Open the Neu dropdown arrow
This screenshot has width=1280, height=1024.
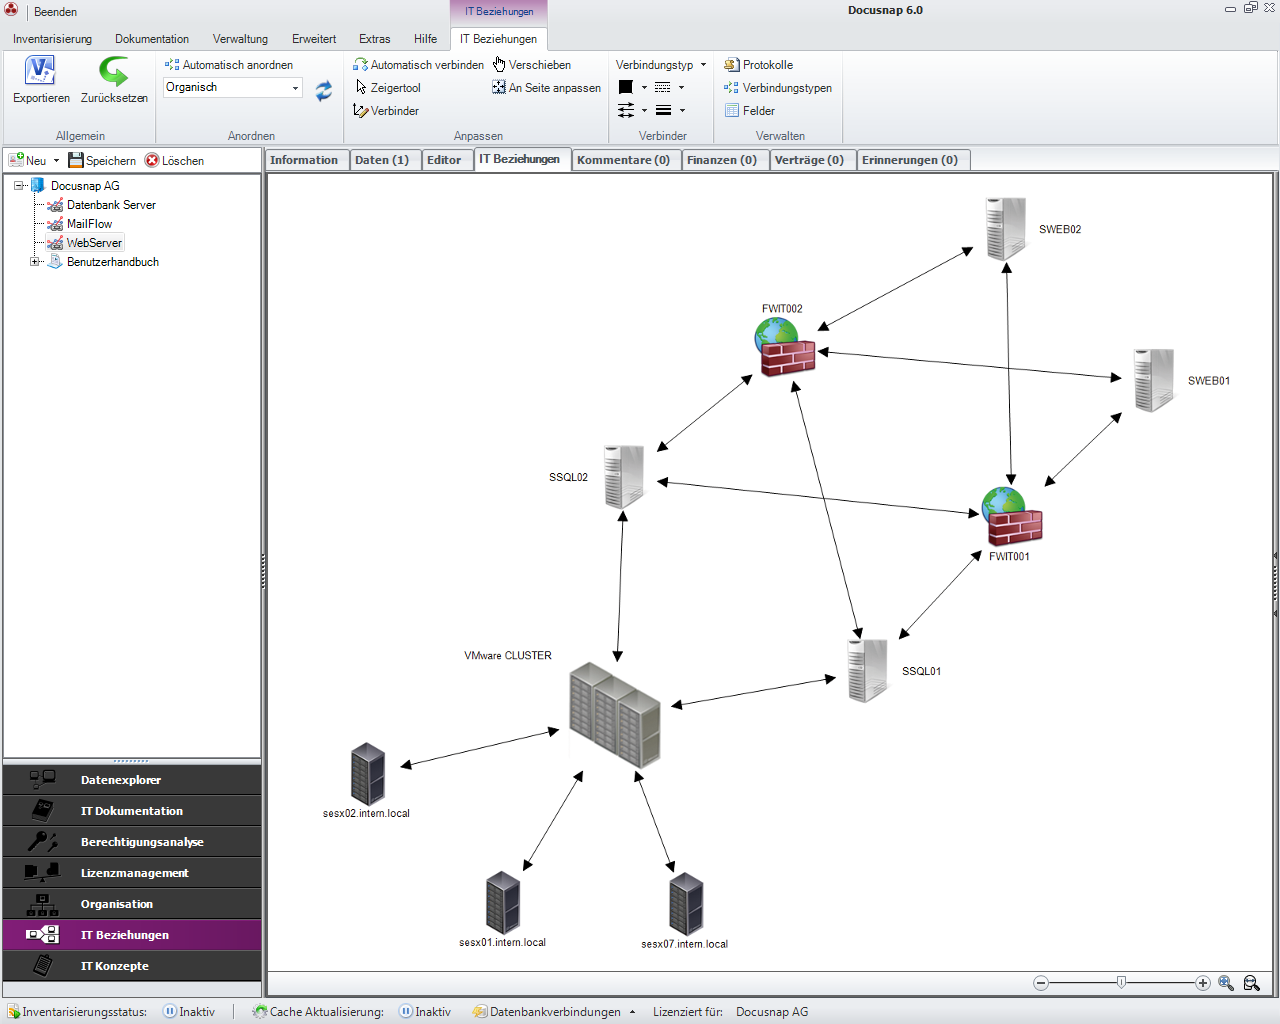[x=56, y=161]
